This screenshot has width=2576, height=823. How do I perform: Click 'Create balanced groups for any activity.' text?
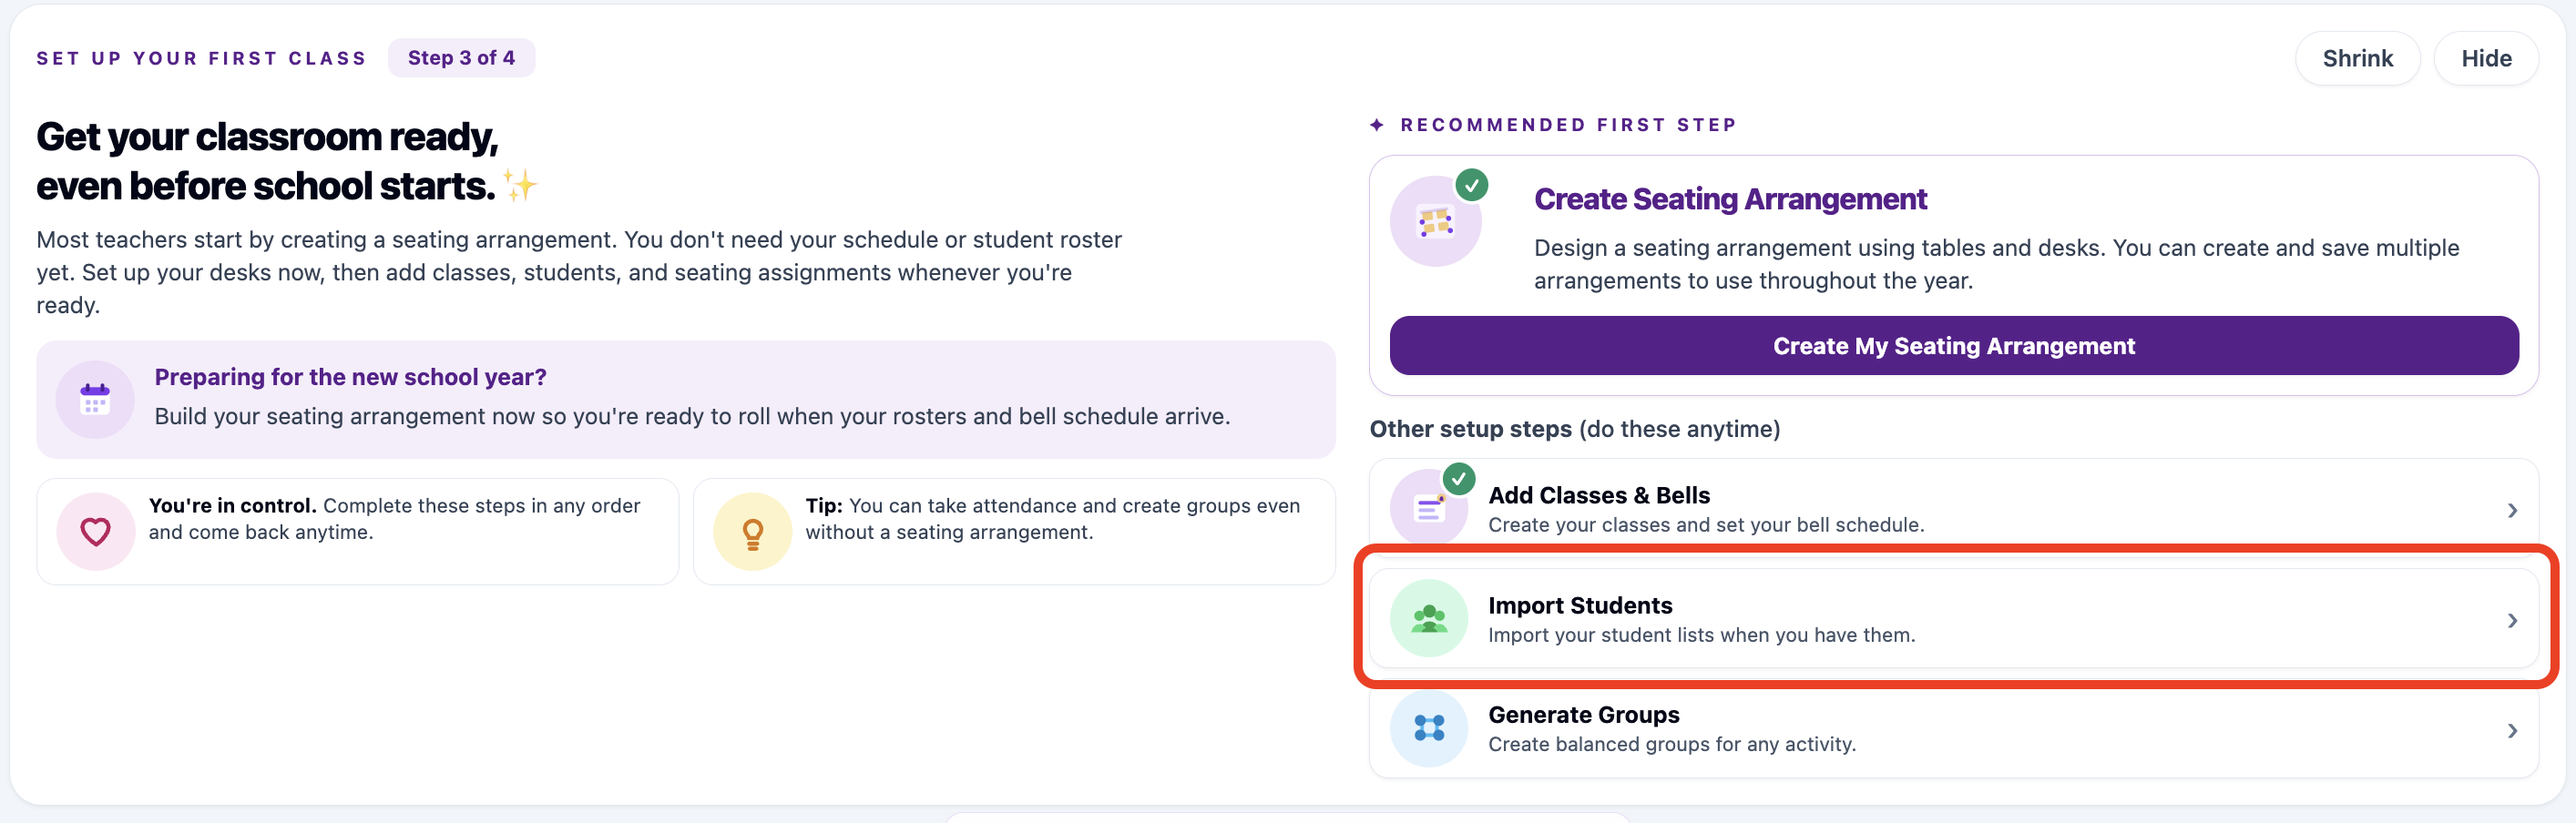[1672, 744]
